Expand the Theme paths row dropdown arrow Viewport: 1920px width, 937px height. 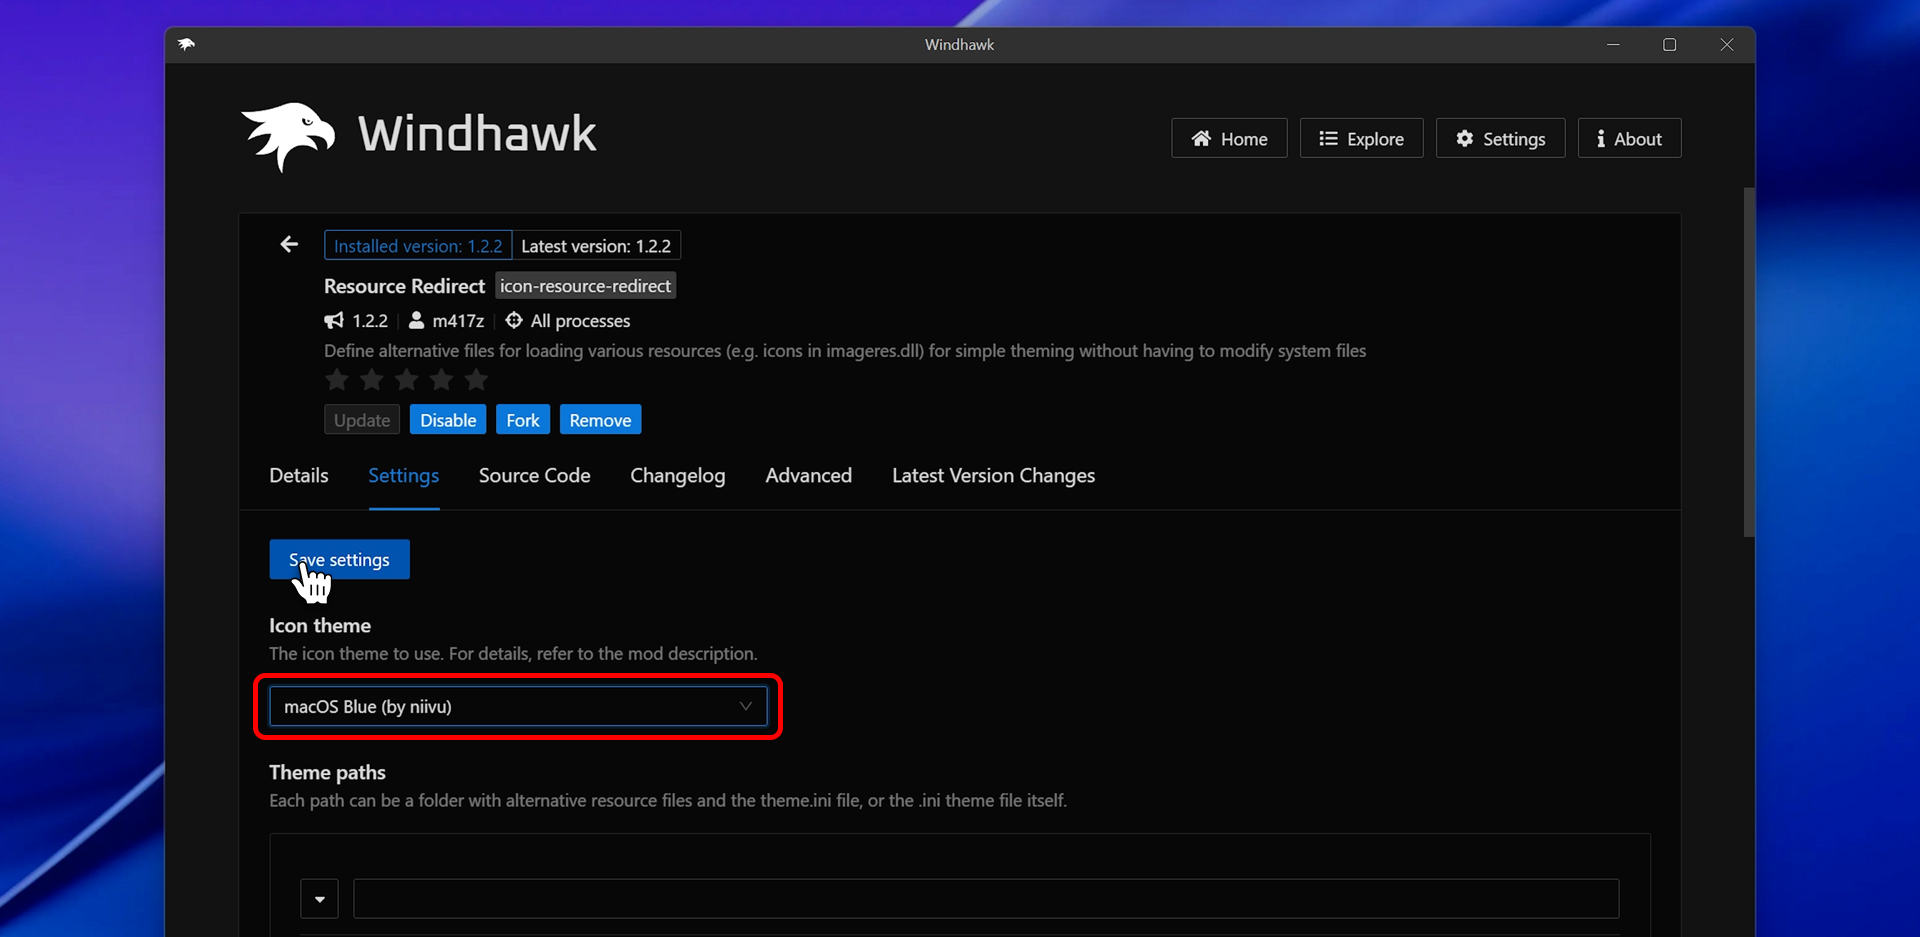pos(319,899)
